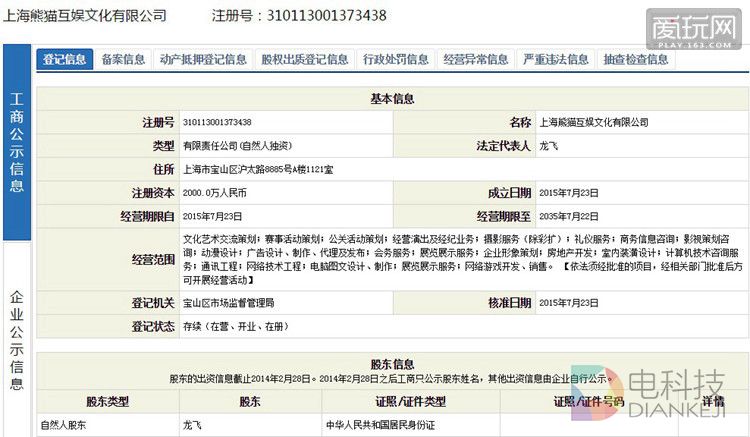Open the 严重违法信息 tab
This screenshot has height=437, width=750.
click(x=555, y=60)
